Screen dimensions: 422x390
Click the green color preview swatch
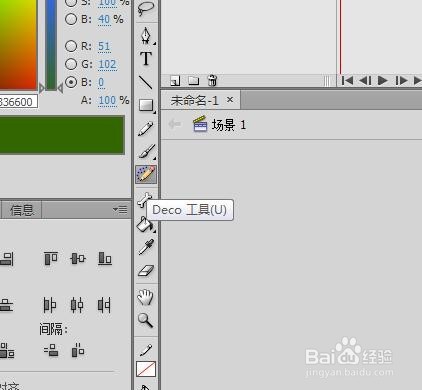[62, 135]
